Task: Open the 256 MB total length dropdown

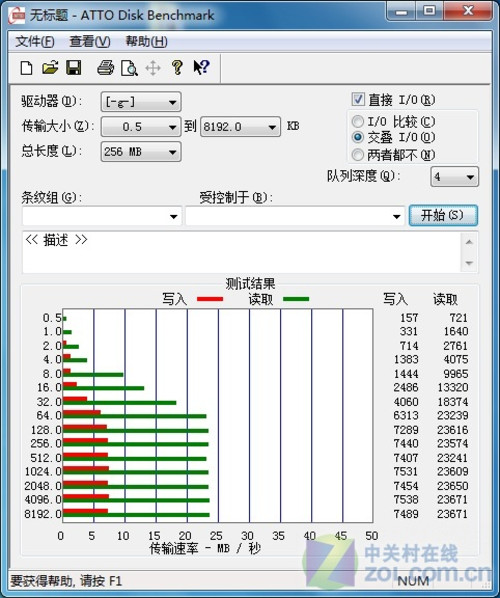Action: [141, 152]
